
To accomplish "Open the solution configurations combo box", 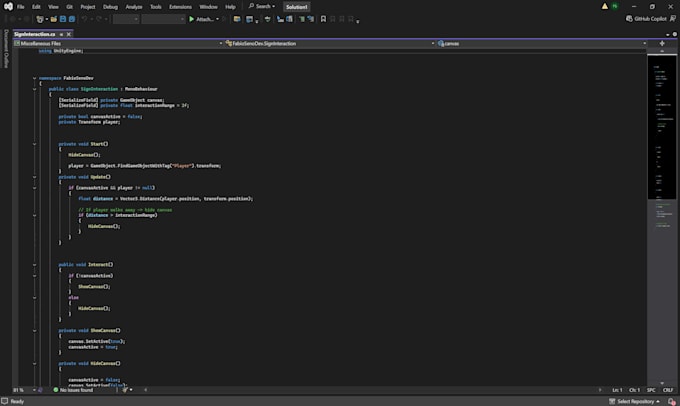I will click(x=126, y=19).
